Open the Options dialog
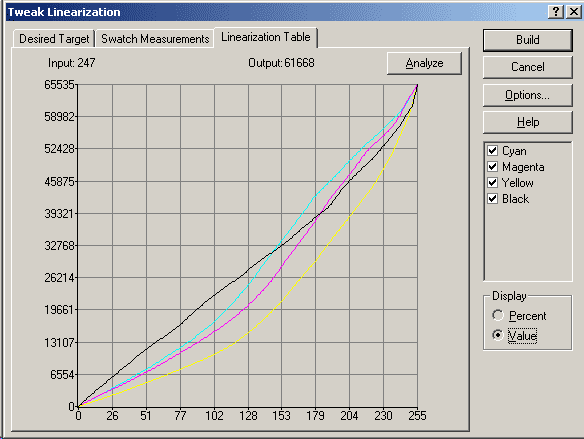584x439 pixels. [x=527, y=95]
